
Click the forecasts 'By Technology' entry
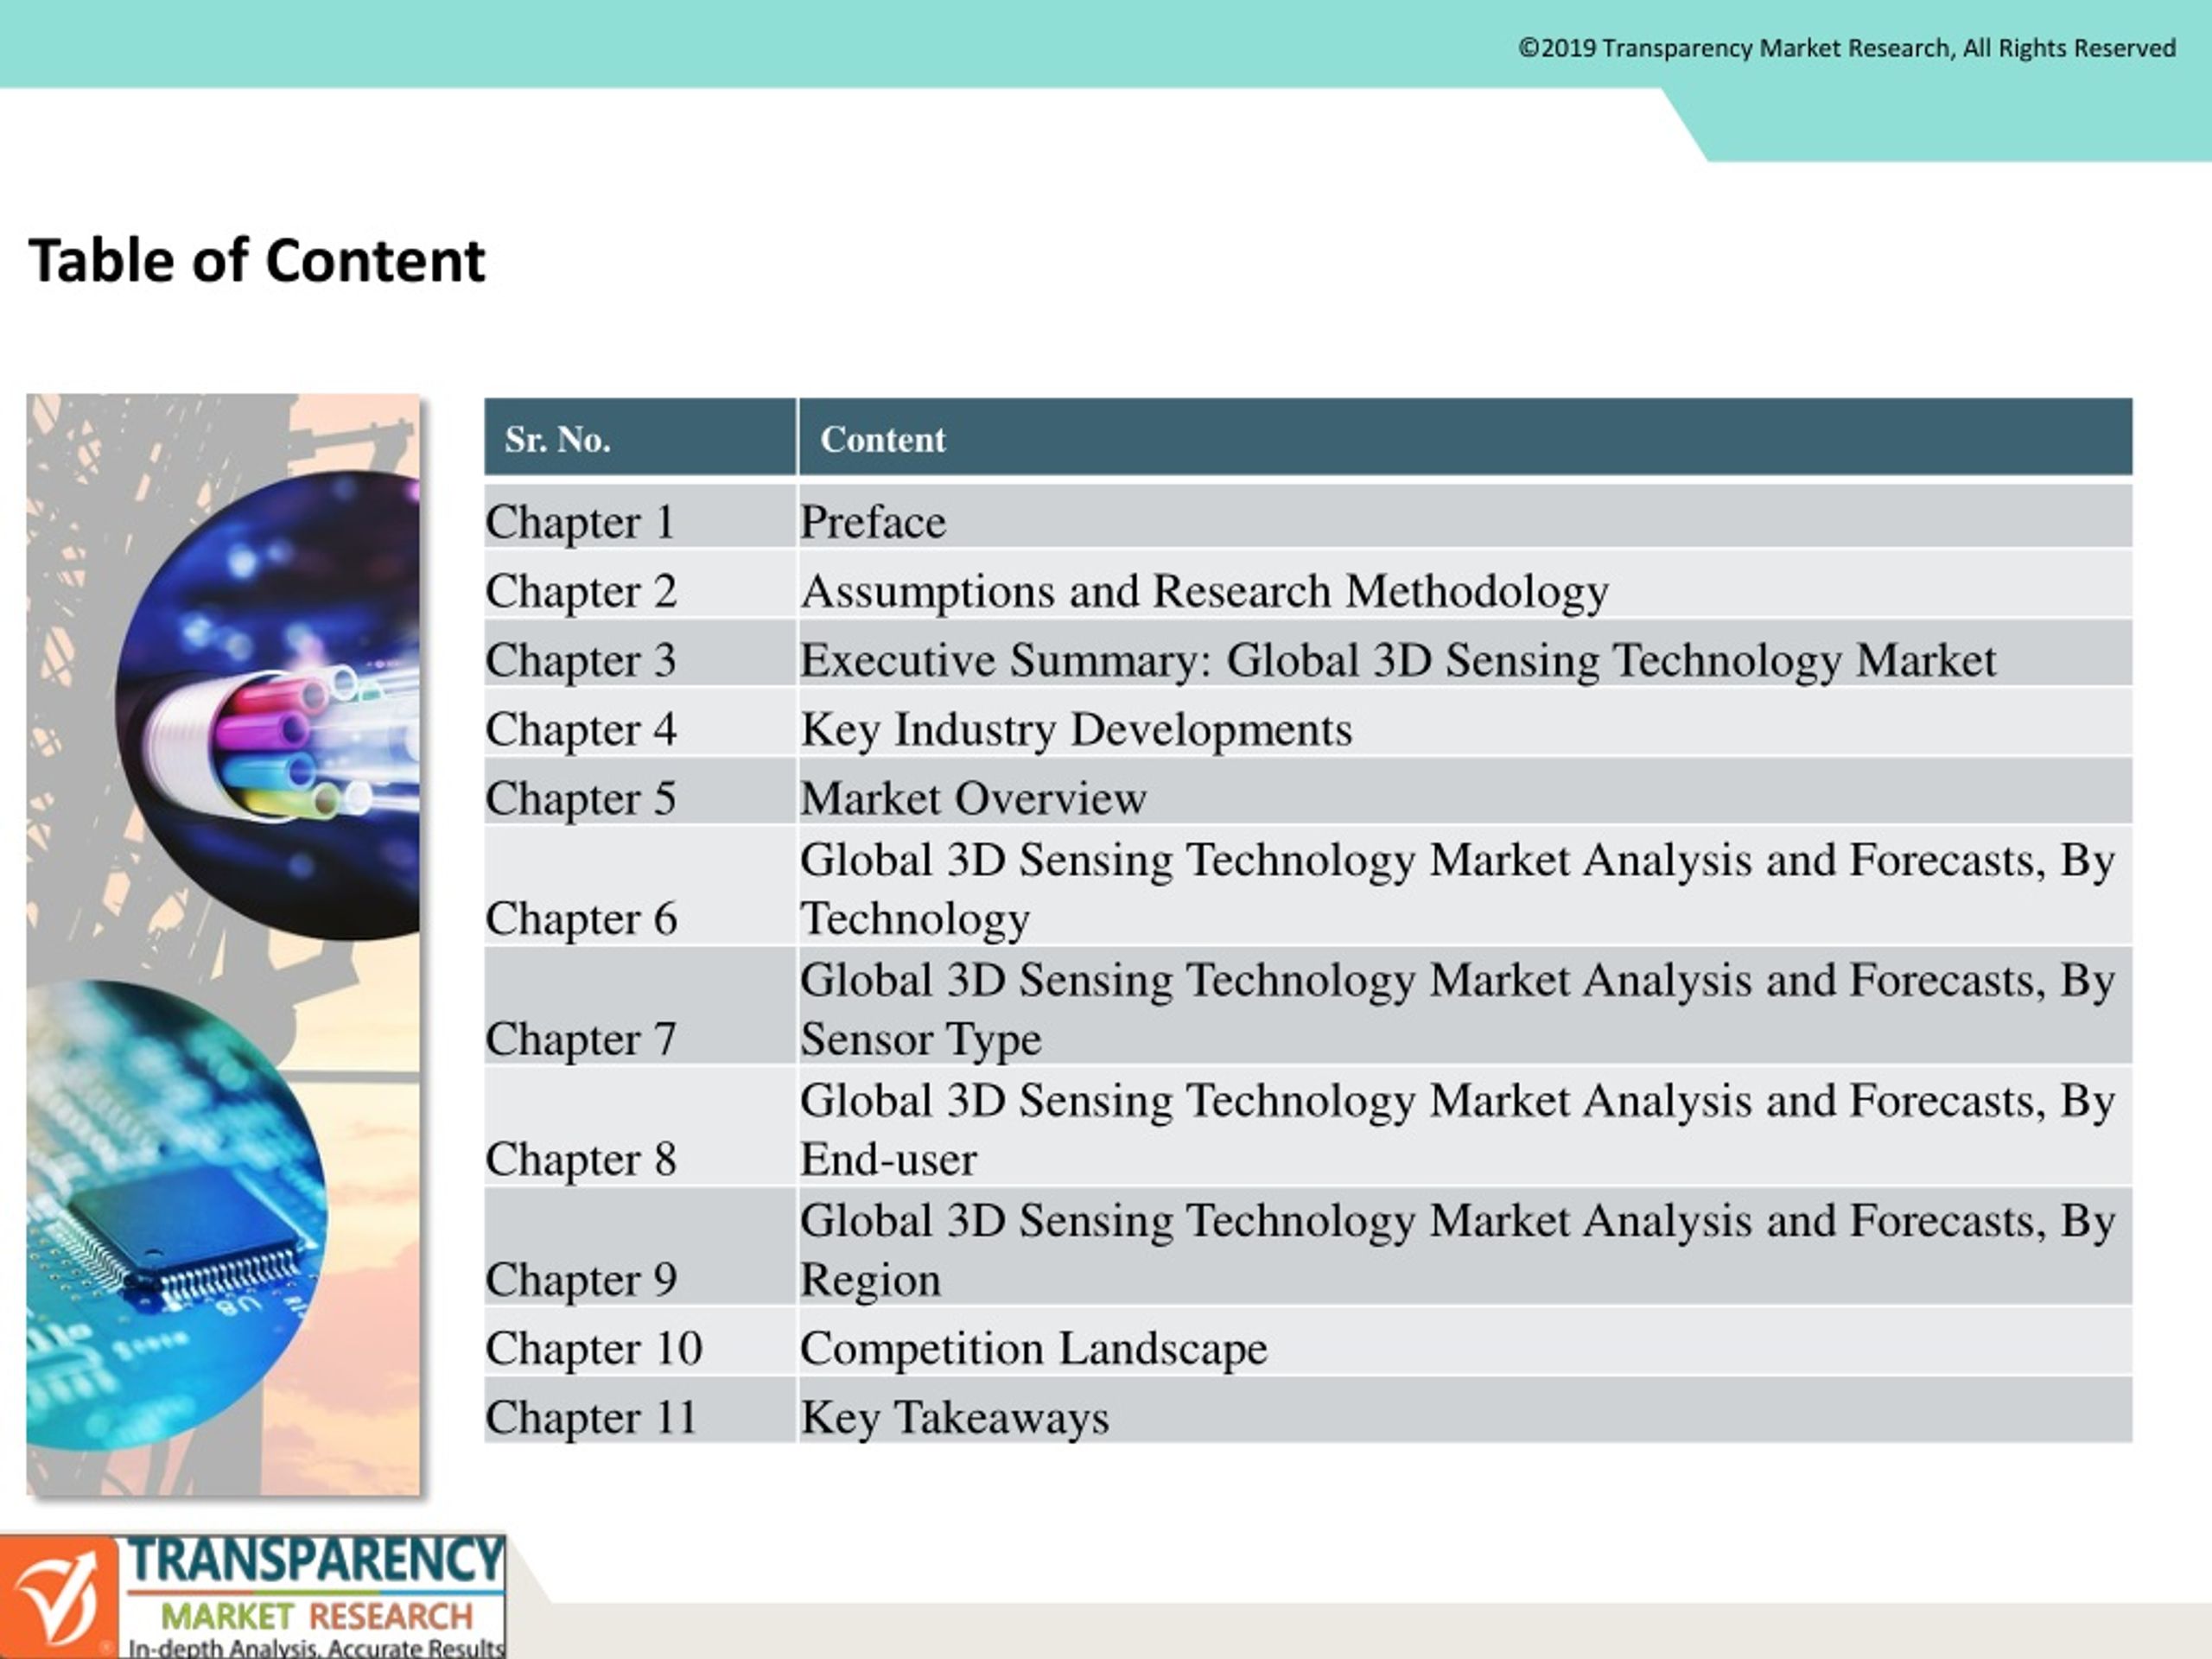tap(1458, 889)
